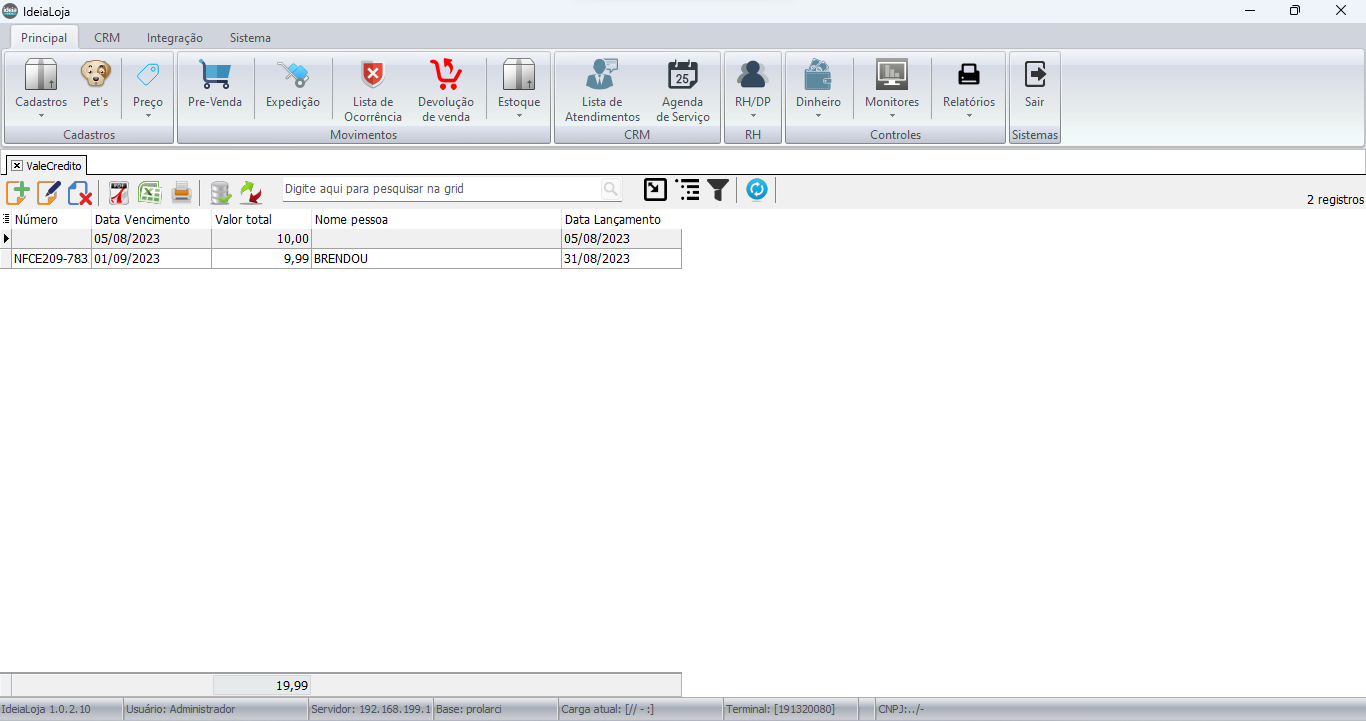
Task: Export the grid to Excel
Action: 150,191
